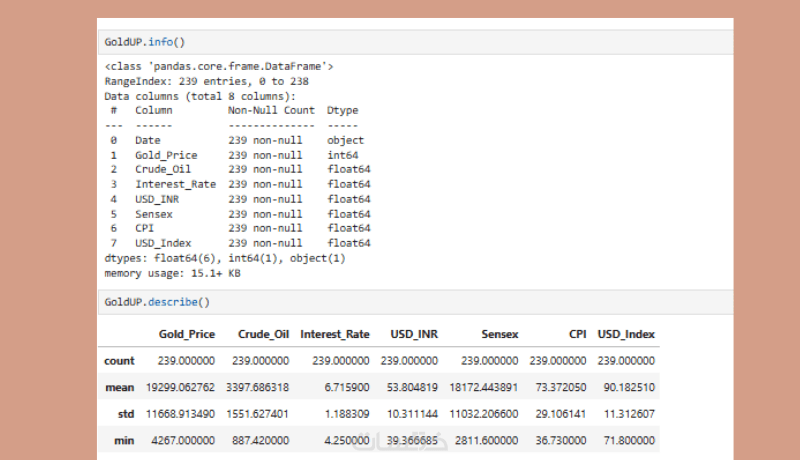Click the Interest_Rate column header in describe table
The image size is (800, 460).
click(335, 334)
